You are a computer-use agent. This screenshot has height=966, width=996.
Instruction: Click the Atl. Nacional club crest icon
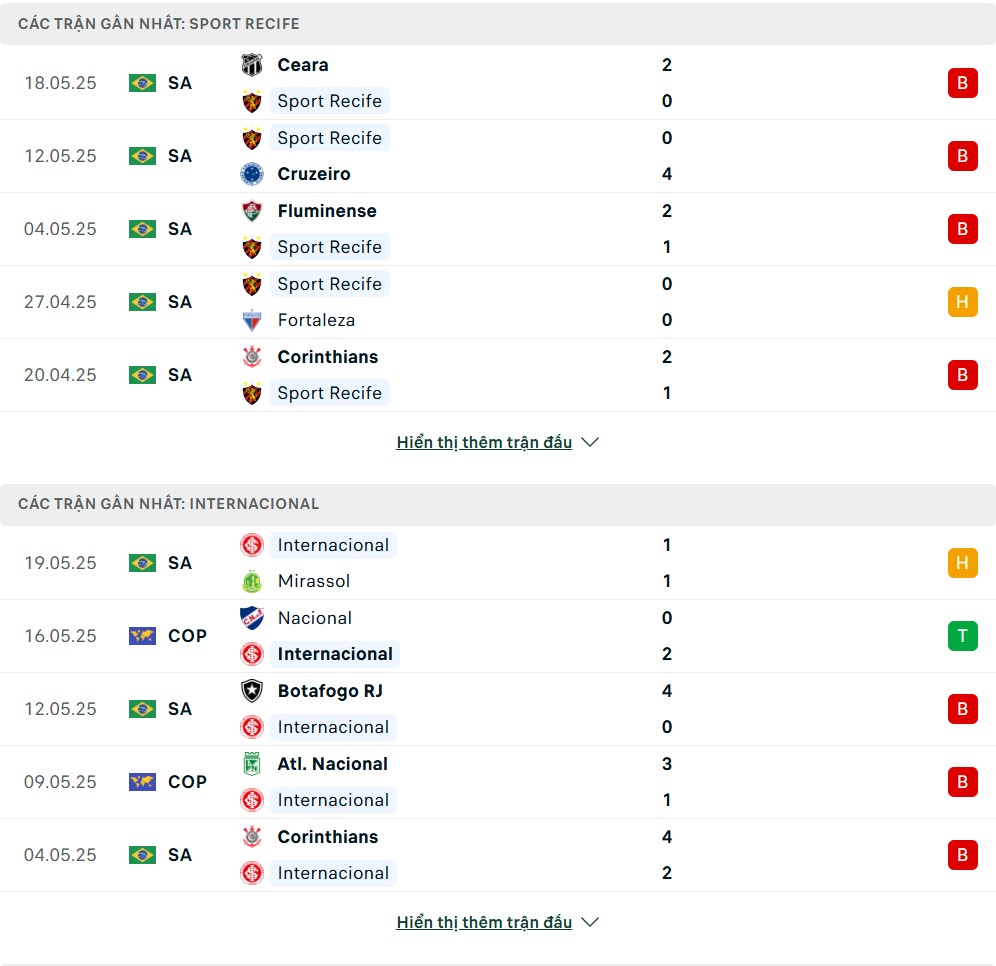click(252, 764)
